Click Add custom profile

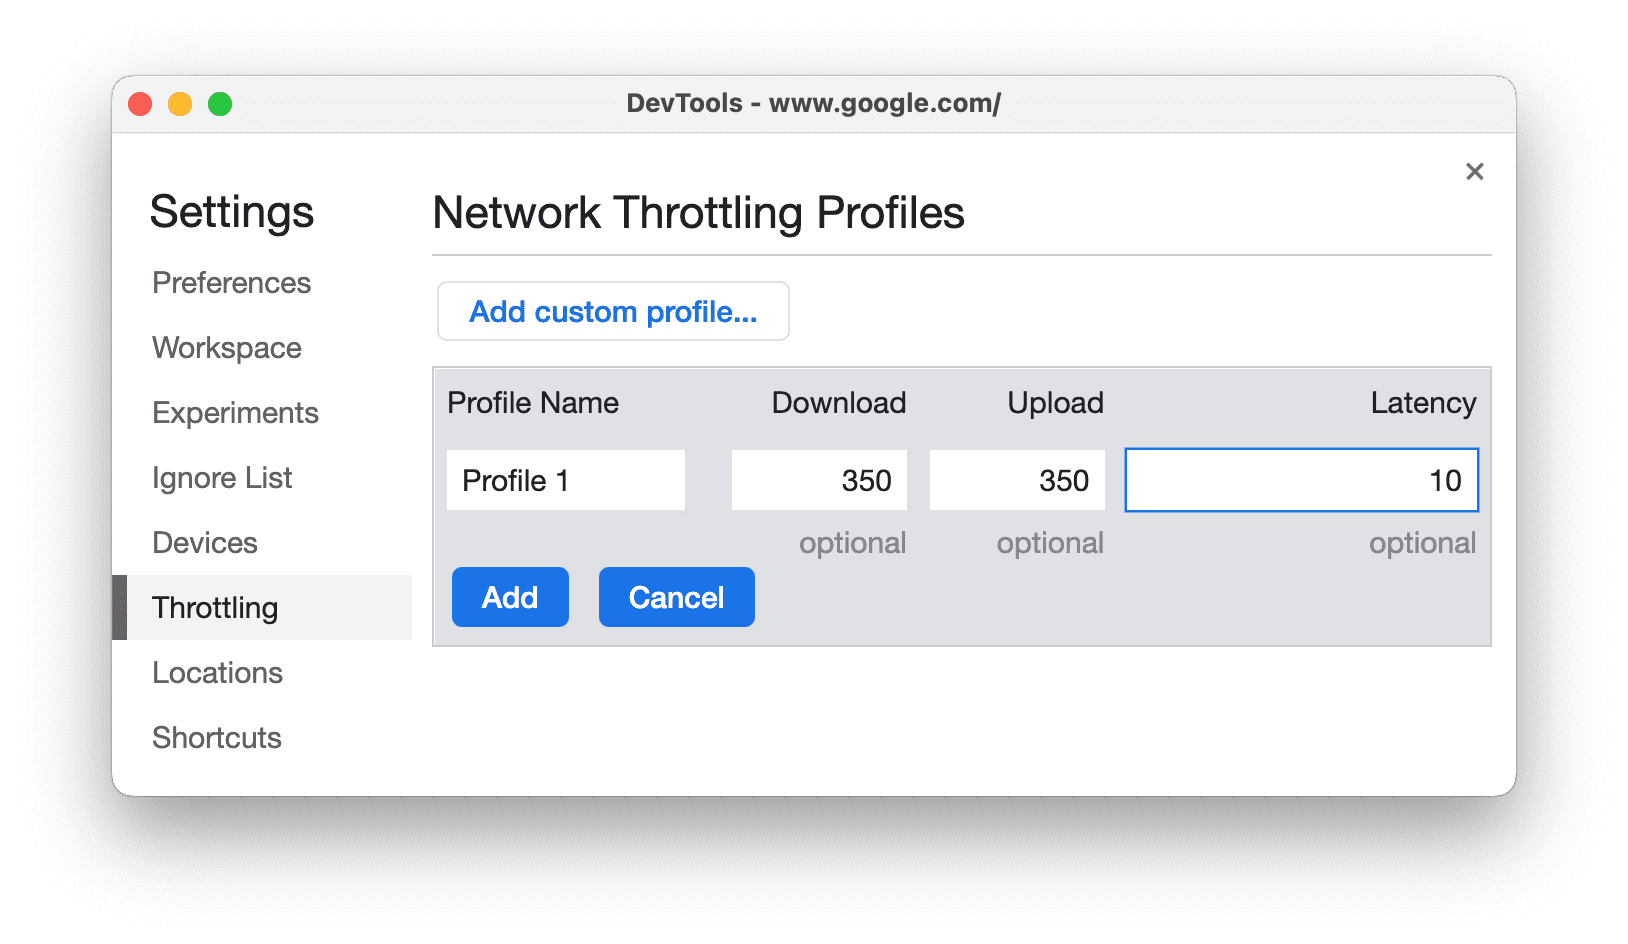point(612,311)
